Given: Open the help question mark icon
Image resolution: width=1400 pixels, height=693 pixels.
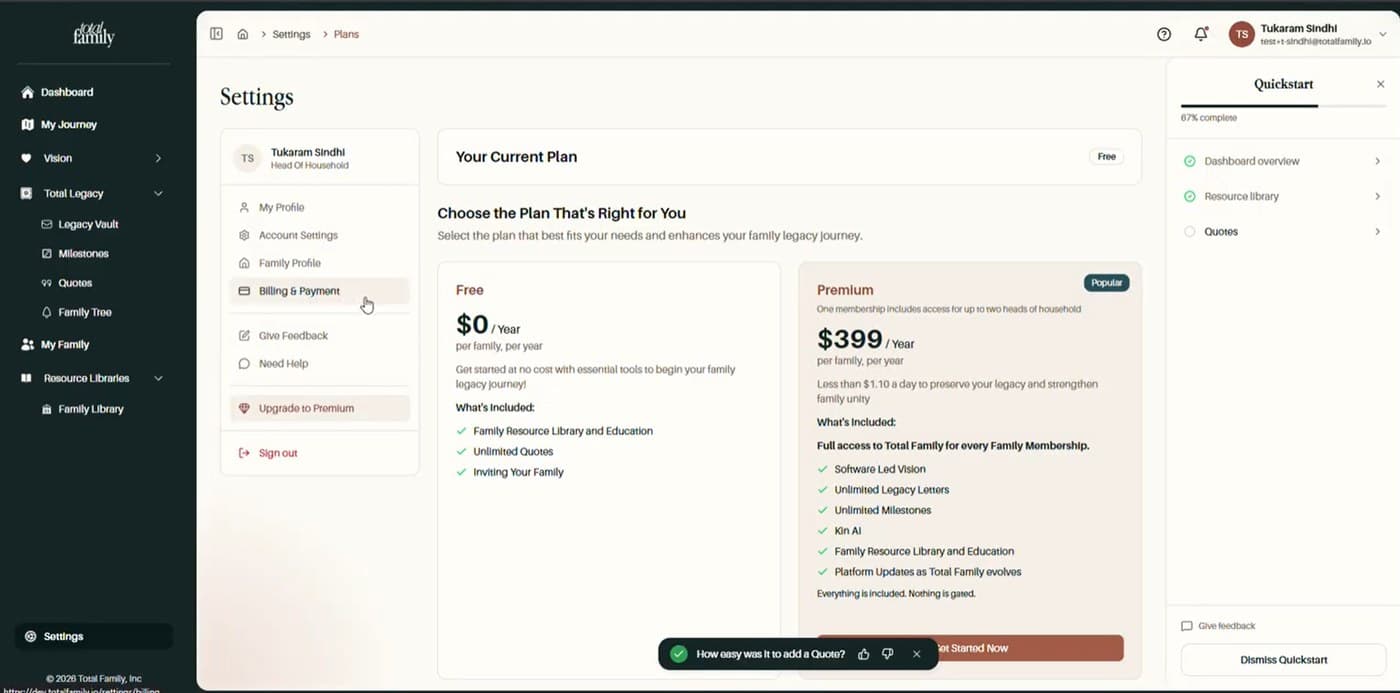Looking at the screenshot, I should click(x=1164, y=34).
